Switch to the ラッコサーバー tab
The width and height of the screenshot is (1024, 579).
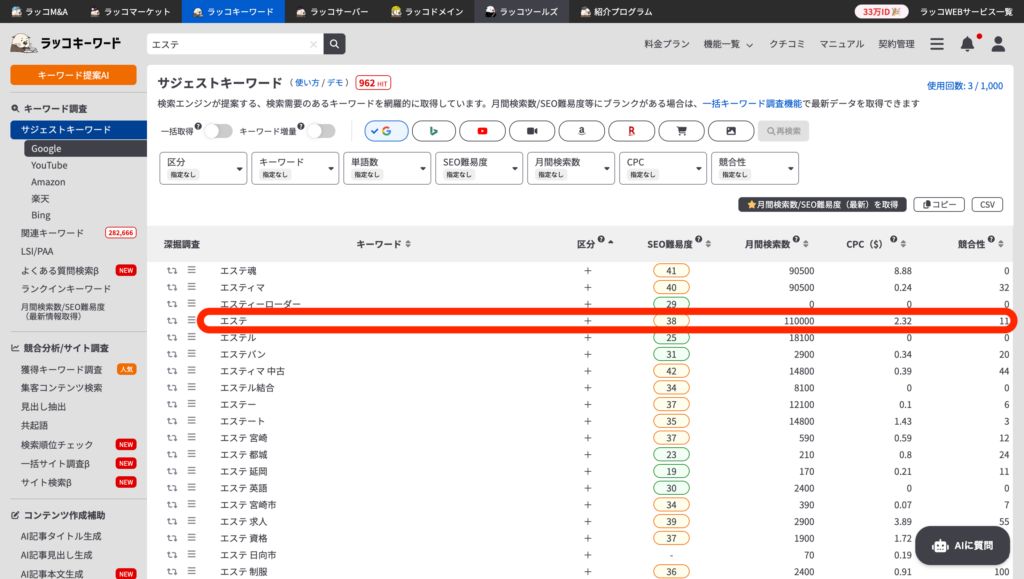coord(331,12)
